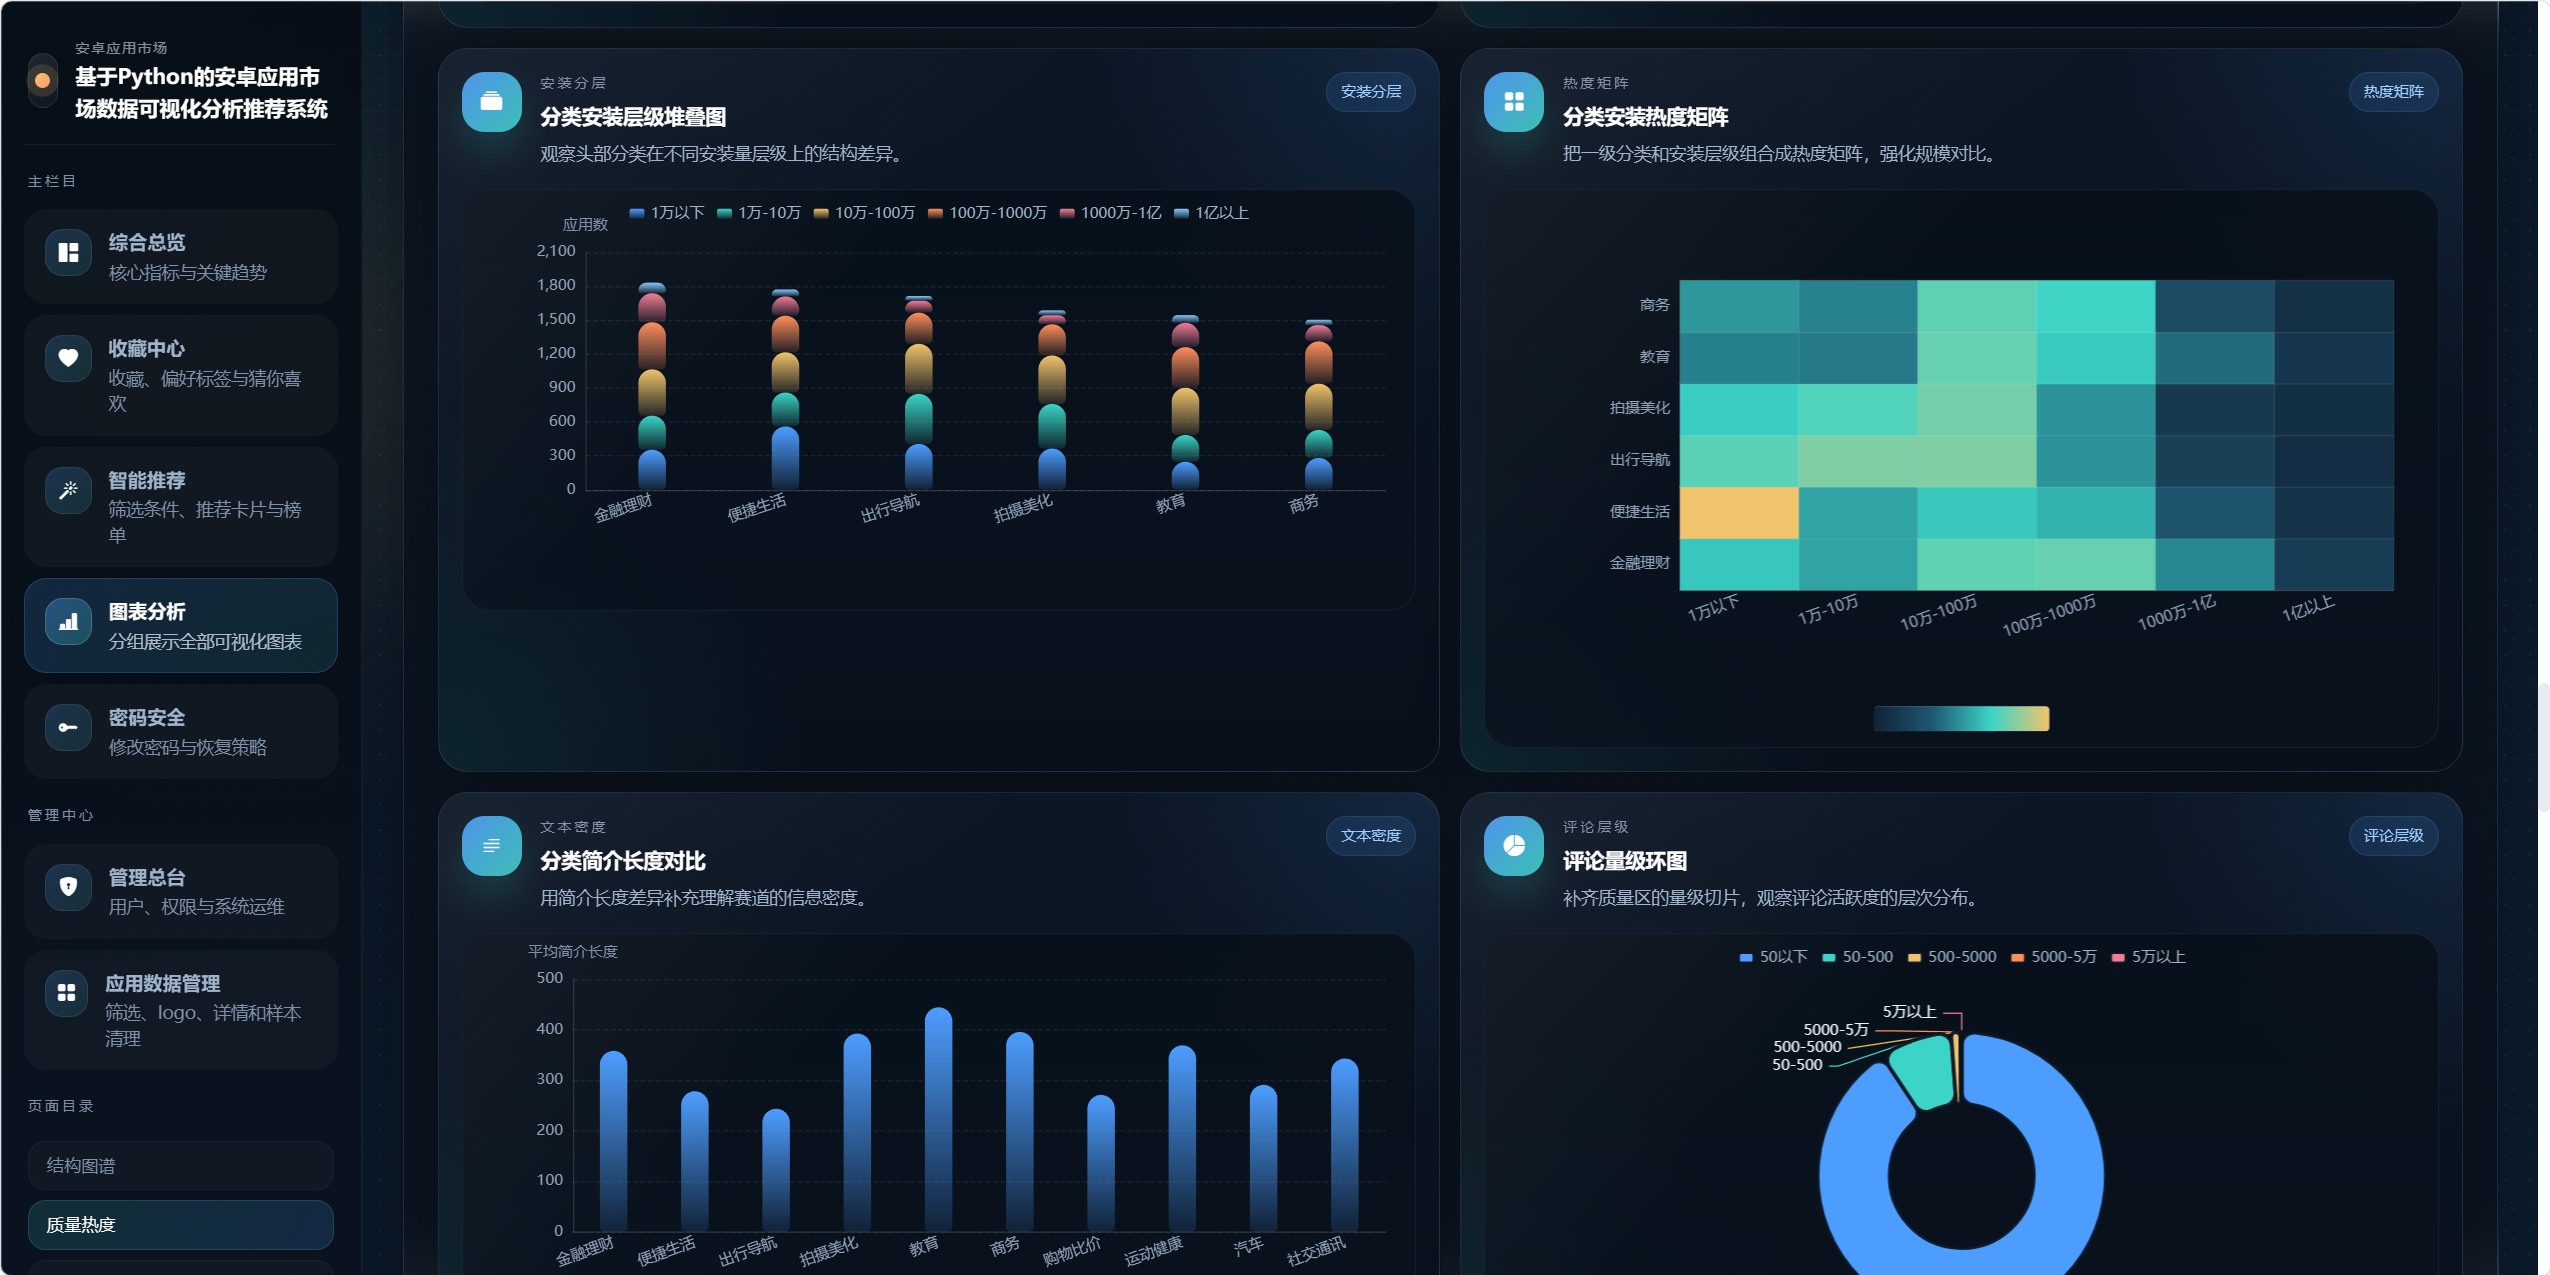Select the 质量热度 page directory item
The height and width of the screenshot is (1275, 2550).
180,1225
